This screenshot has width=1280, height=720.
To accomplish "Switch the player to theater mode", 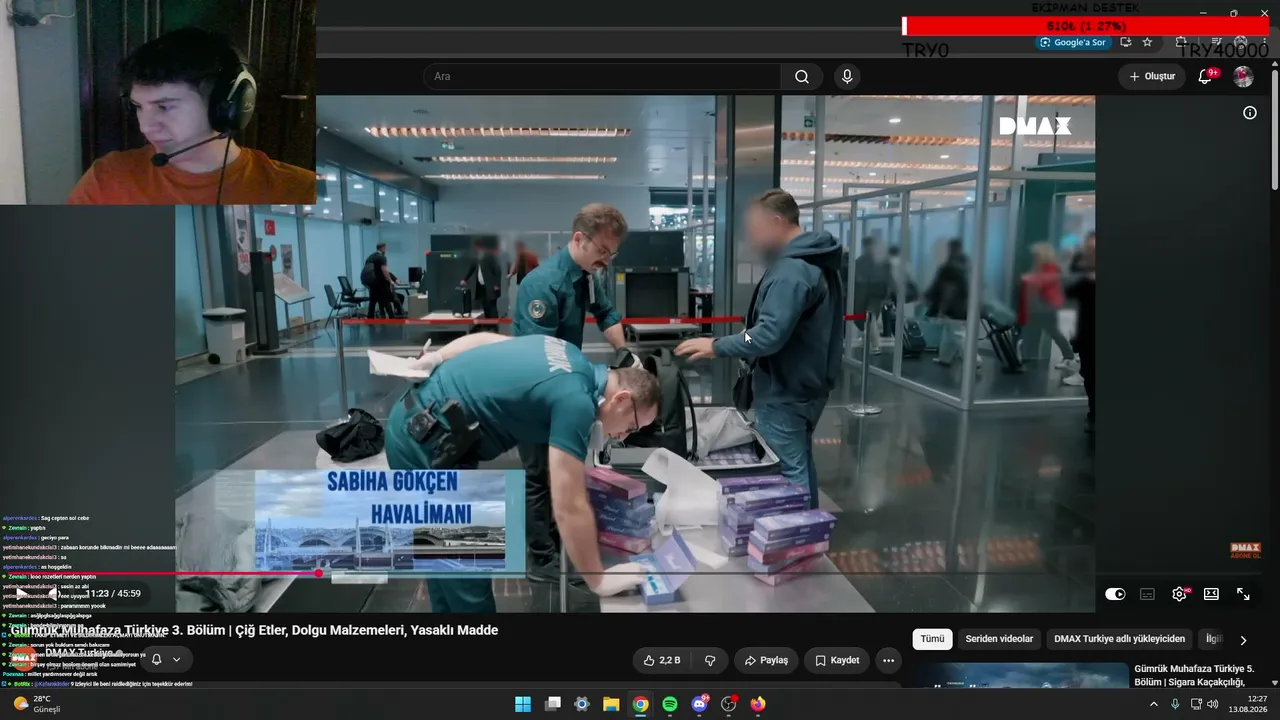I will click(1211, 594).
